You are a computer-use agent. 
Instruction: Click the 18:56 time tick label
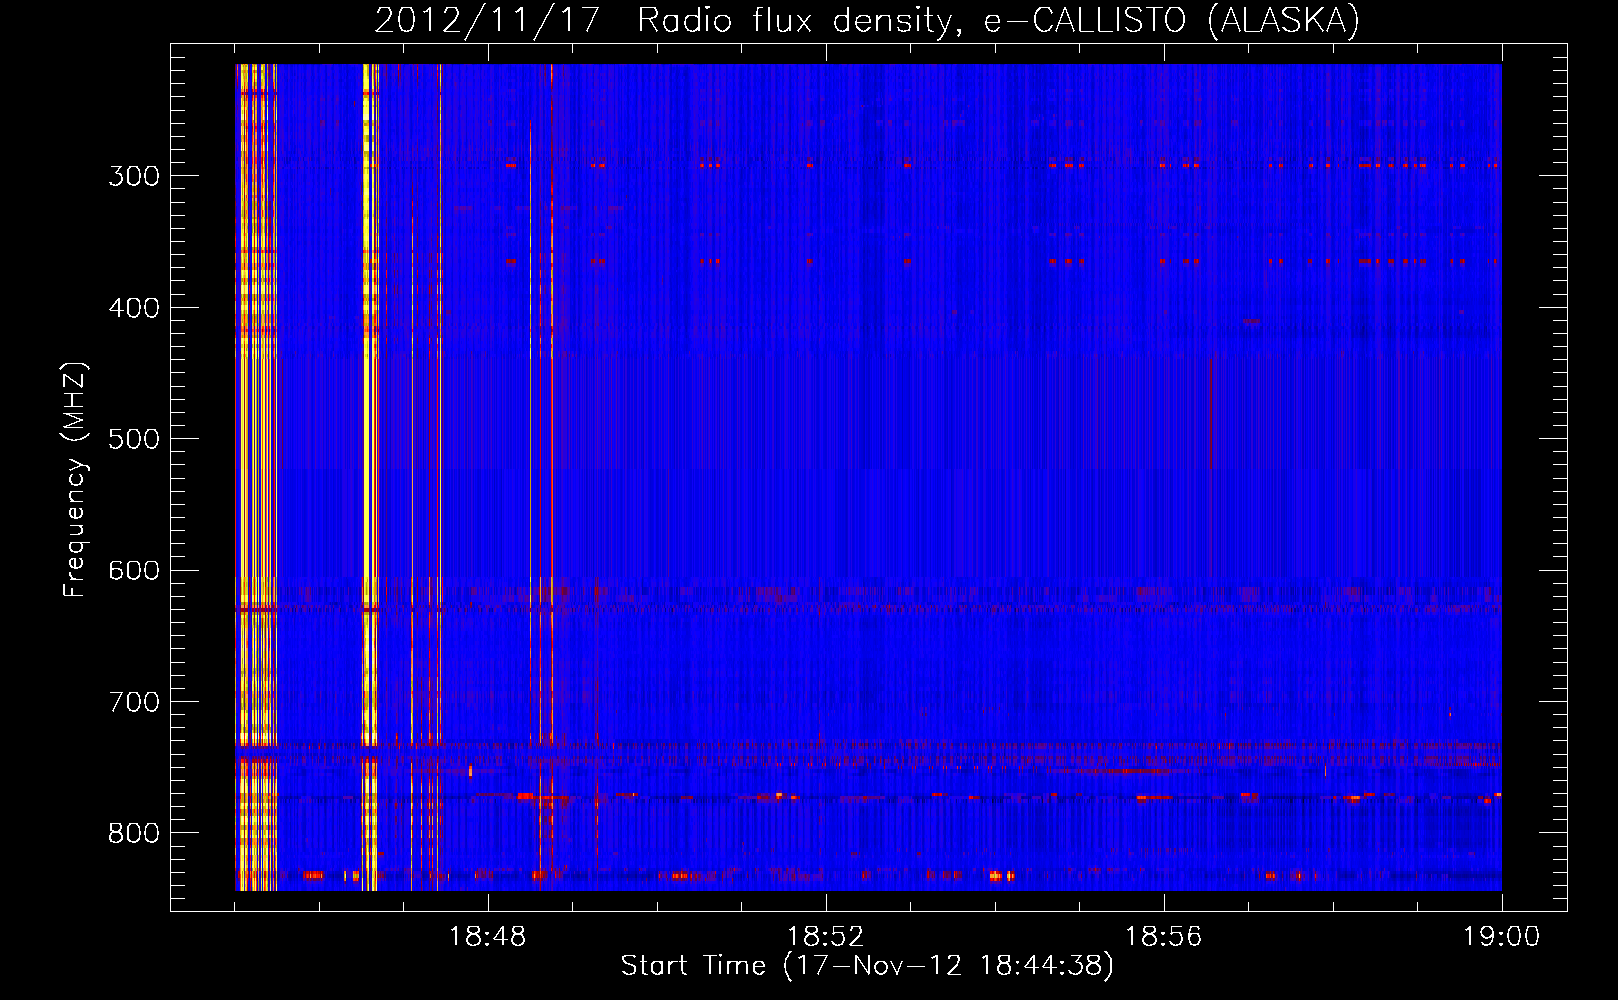coord(1164,937)
